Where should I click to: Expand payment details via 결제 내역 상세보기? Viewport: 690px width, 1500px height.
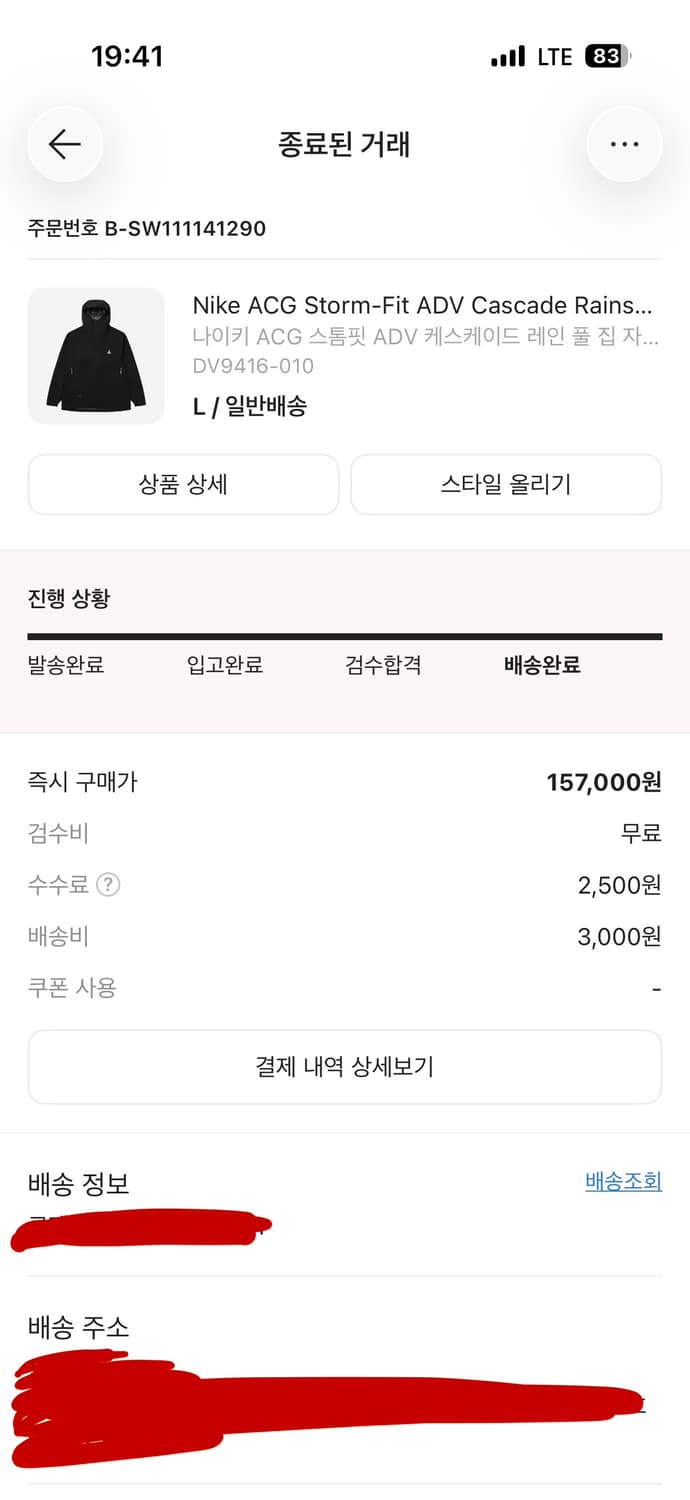pyautogui.click(x=345, y=1066)
